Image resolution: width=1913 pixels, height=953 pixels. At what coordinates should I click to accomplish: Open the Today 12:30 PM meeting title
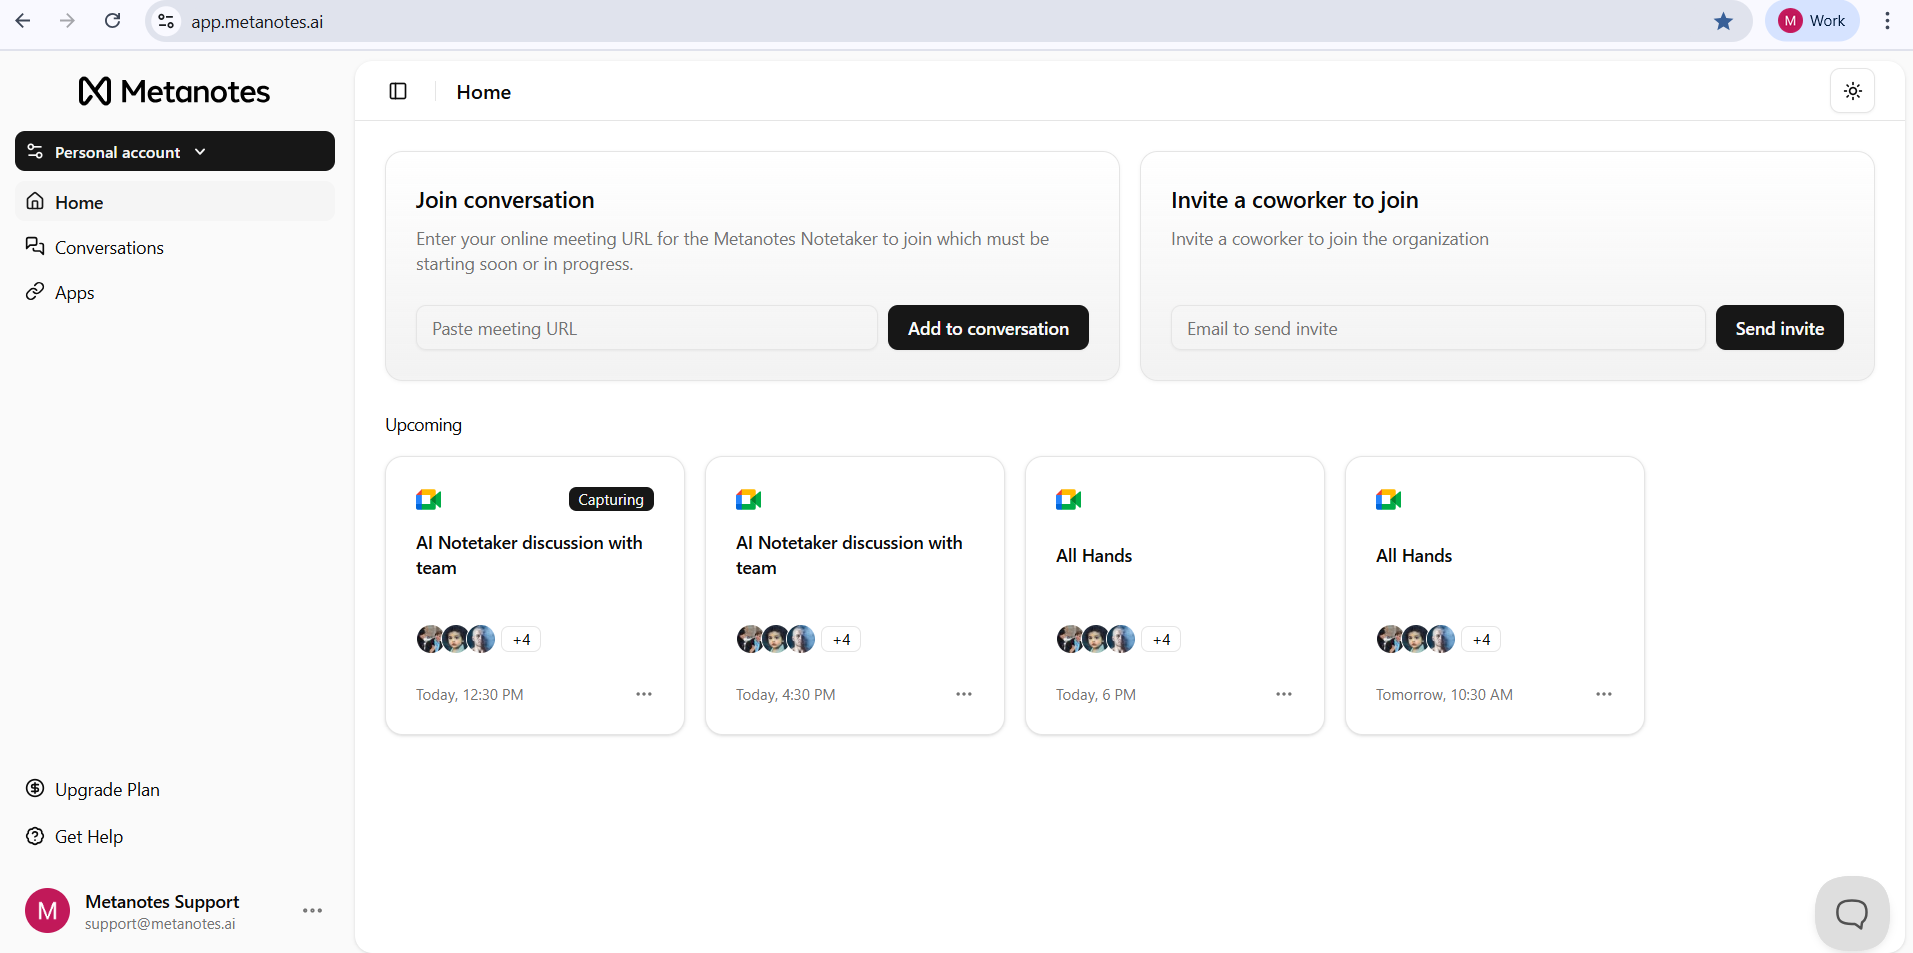click(529, 555)
